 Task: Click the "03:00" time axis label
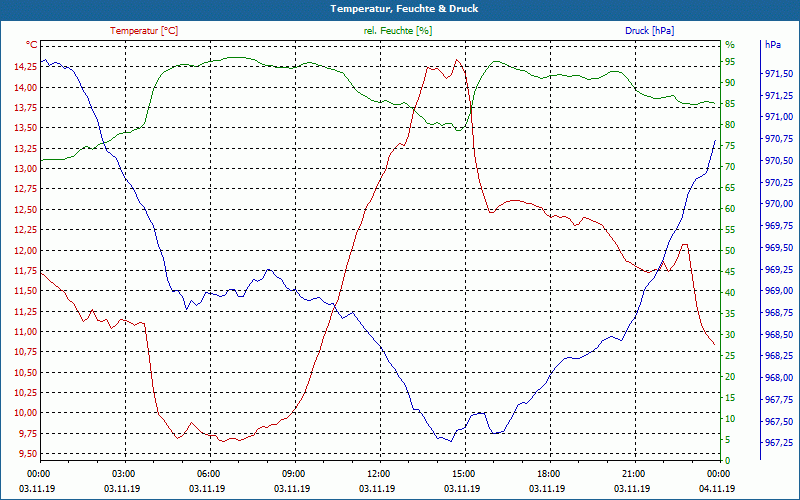point(122,474)
